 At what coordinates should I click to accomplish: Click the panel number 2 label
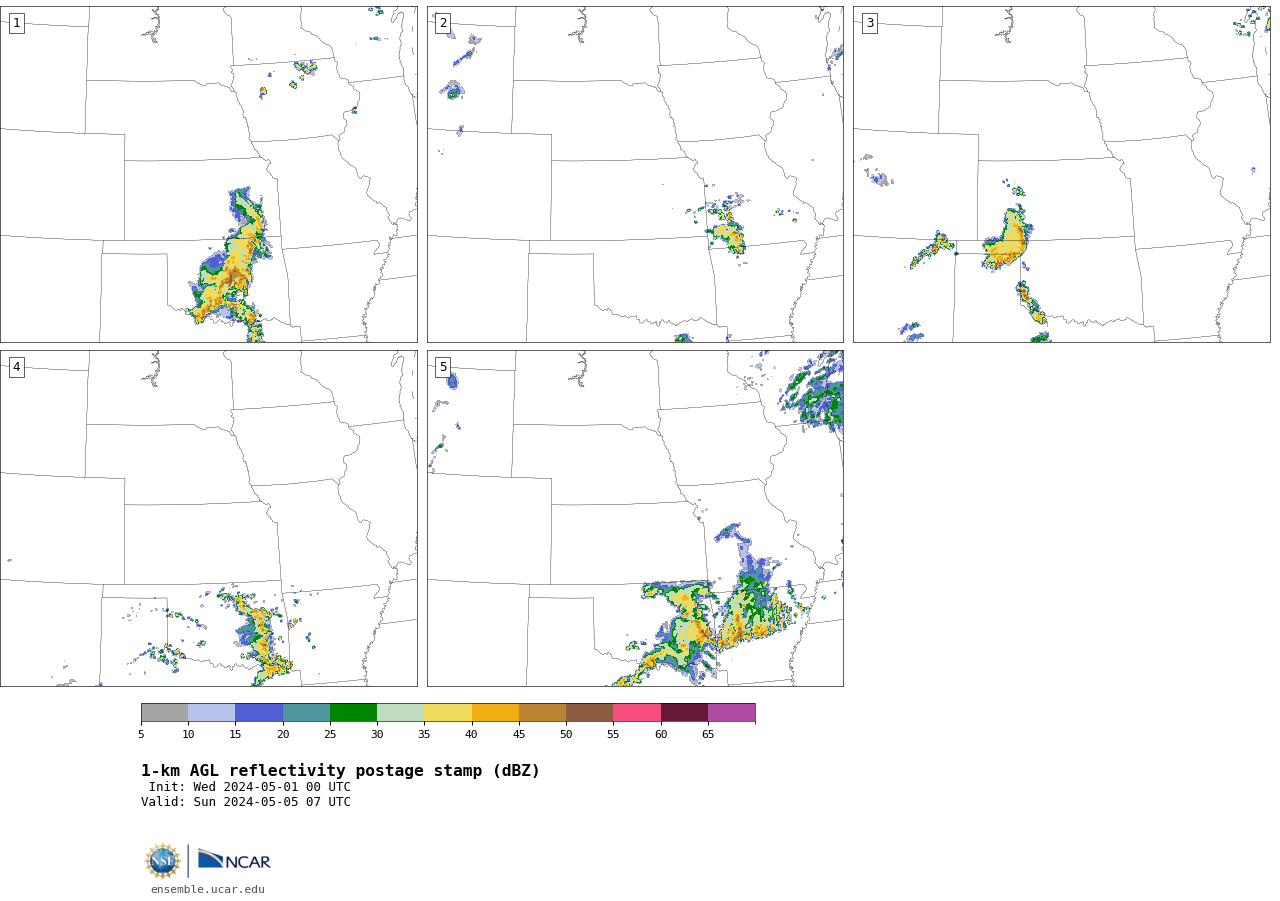click(x=443, y=23)
